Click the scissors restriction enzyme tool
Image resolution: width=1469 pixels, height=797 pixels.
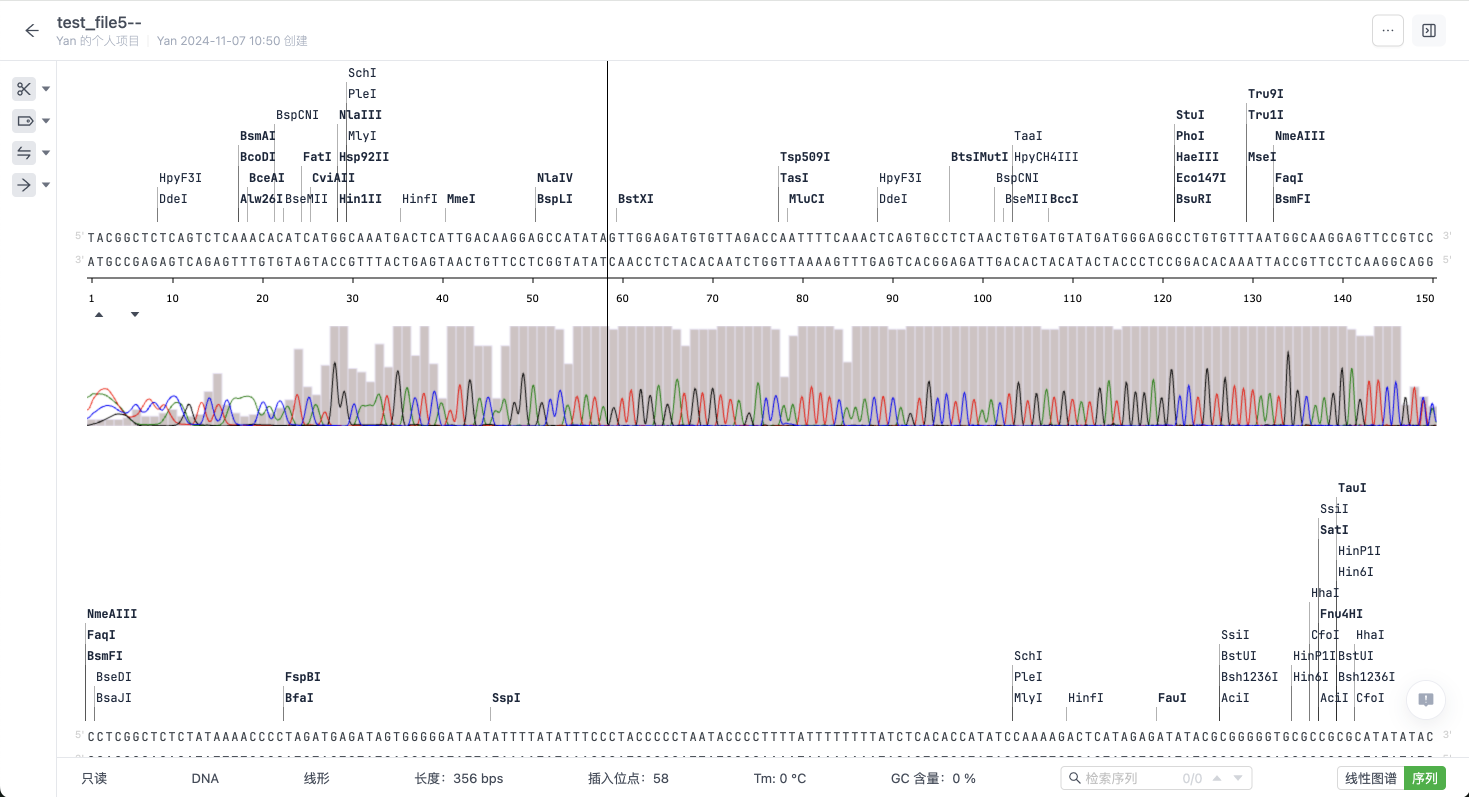[24, 89]
